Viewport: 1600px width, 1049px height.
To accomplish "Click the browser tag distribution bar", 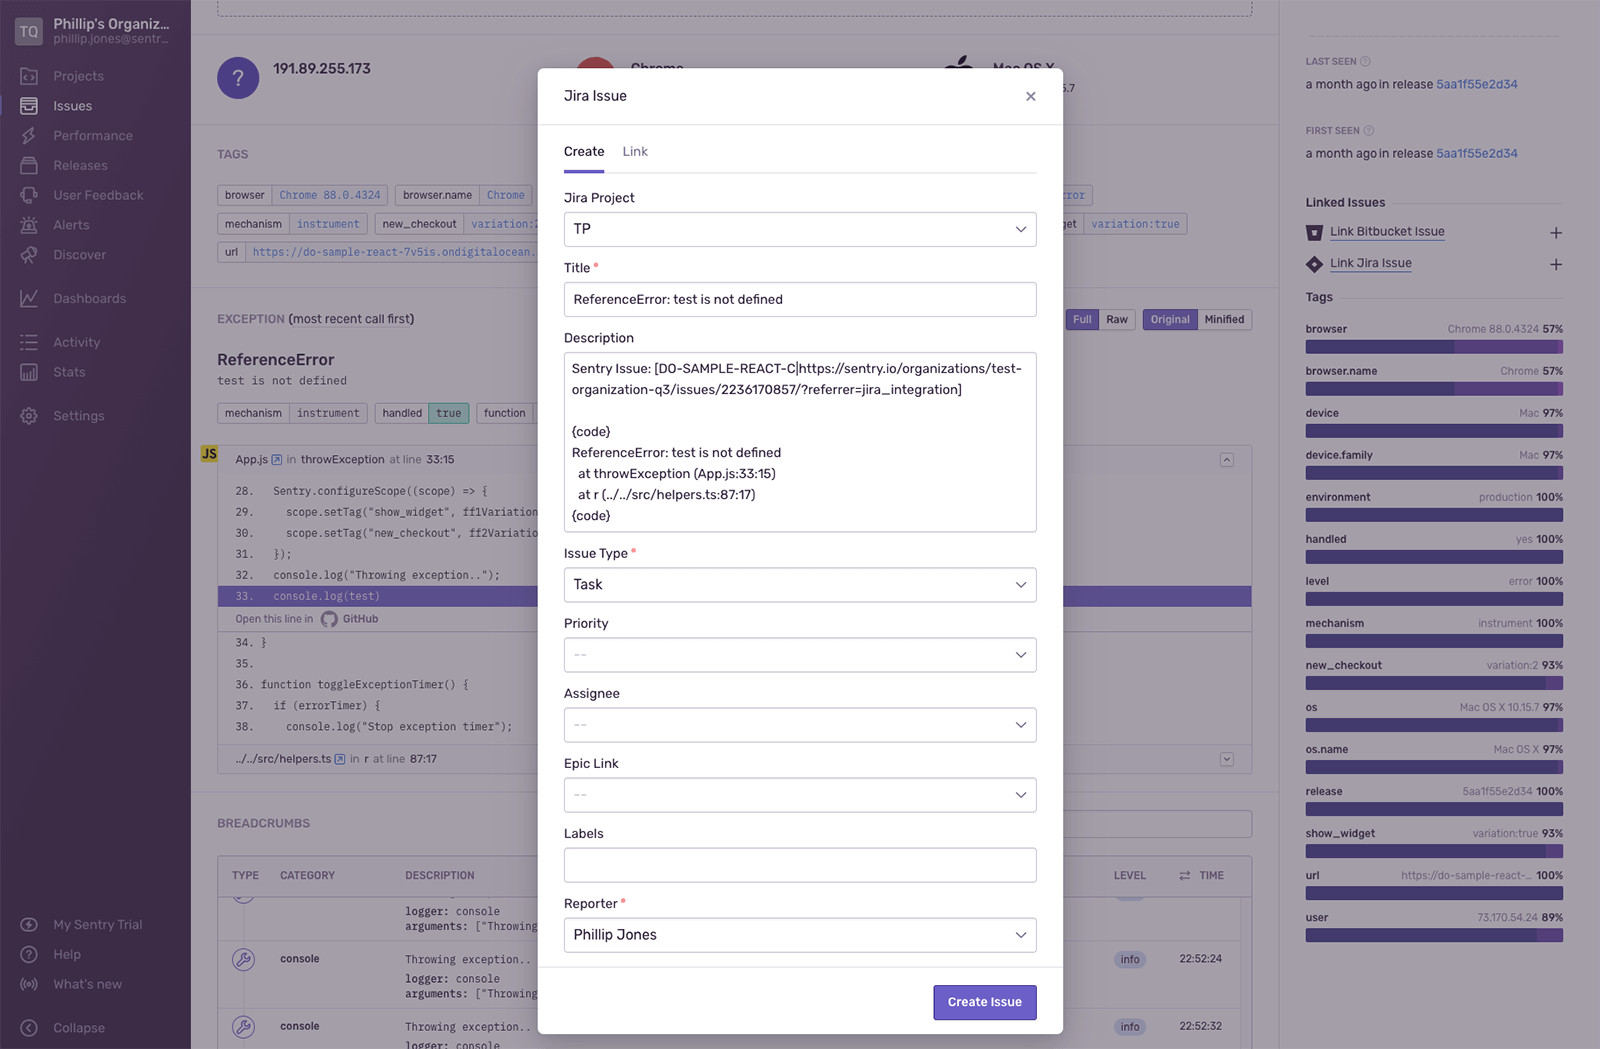I will point(1433,346).
